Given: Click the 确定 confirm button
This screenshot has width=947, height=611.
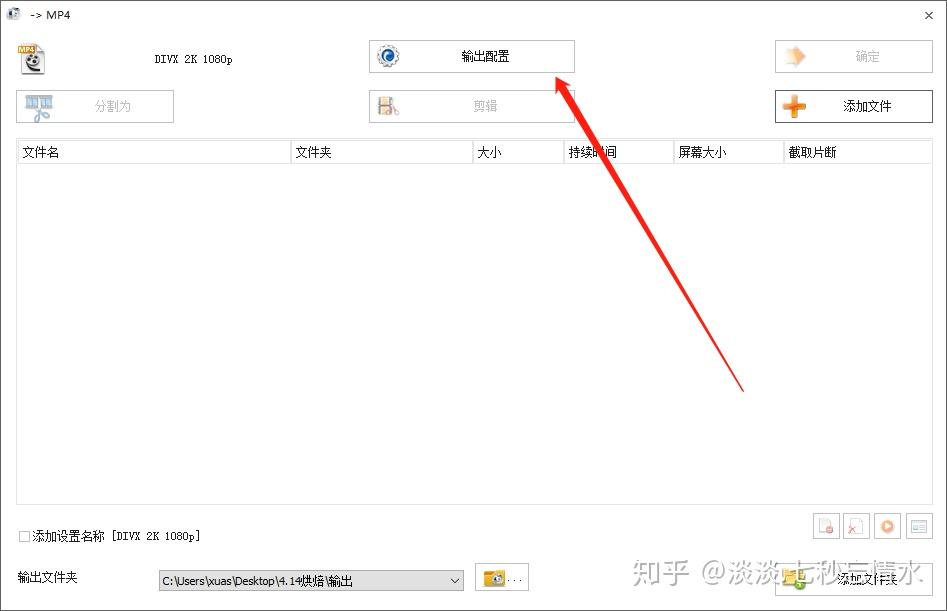Looking at the screenshot, I should (853, 57).
